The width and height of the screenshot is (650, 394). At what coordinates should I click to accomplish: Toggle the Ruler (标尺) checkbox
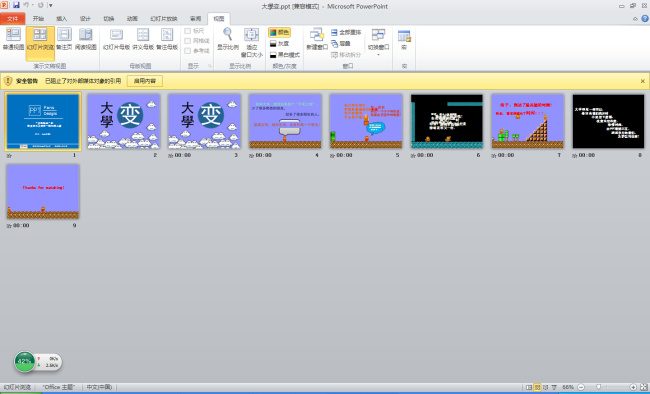[x=187, y=31]
